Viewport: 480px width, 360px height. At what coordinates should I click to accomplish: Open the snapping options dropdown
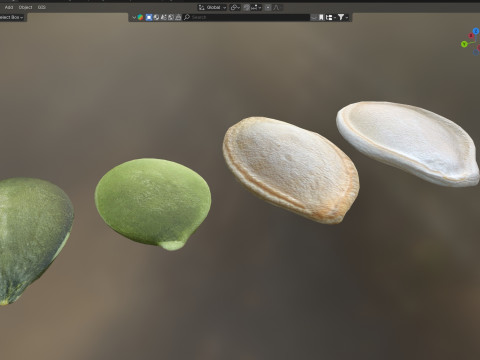256,7
